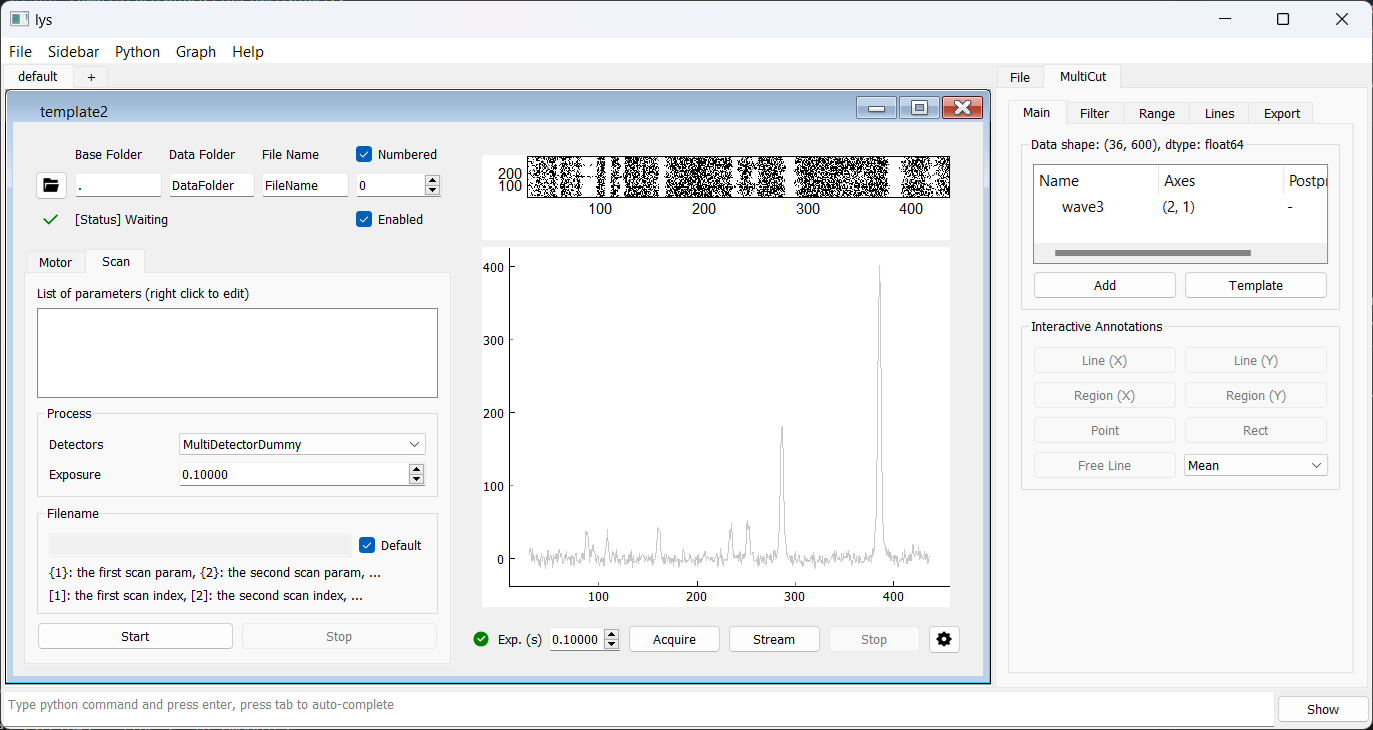Increase the Numbered counter with up arrow
This screenshot has height=730, width=1373.
[432, 180]
